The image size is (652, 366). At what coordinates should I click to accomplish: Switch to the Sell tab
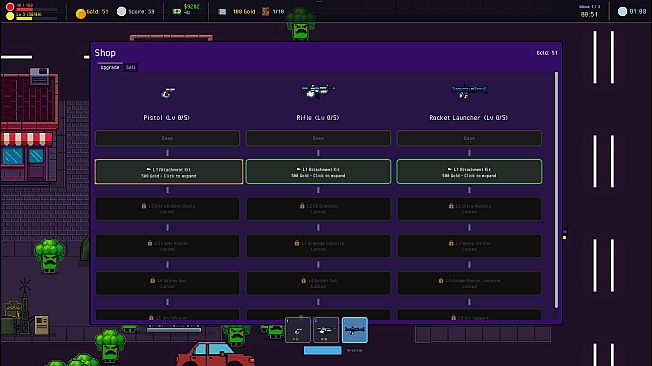tap(131, 67)
